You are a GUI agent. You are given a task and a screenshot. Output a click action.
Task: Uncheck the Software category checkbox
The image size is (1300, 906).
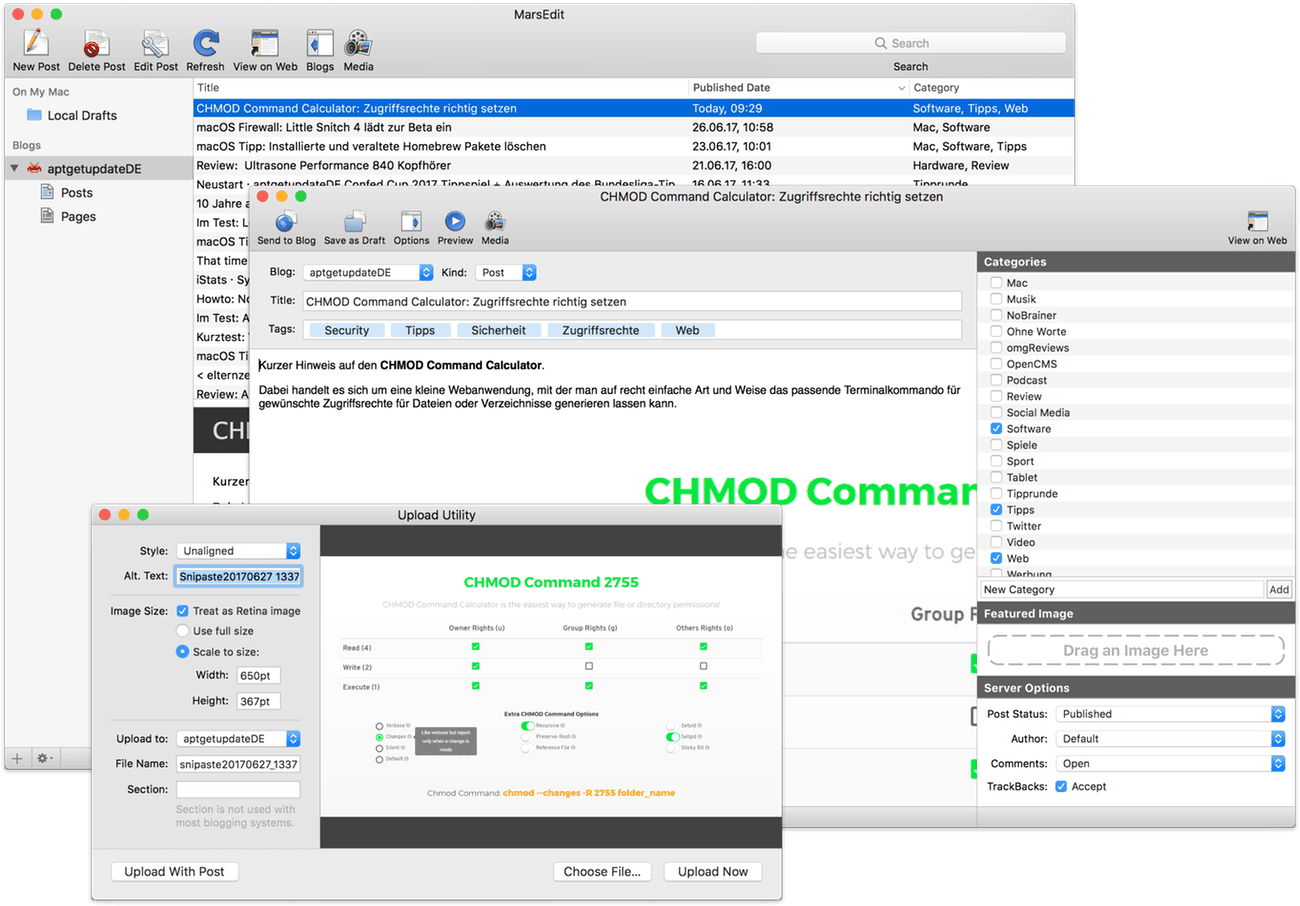996,428
